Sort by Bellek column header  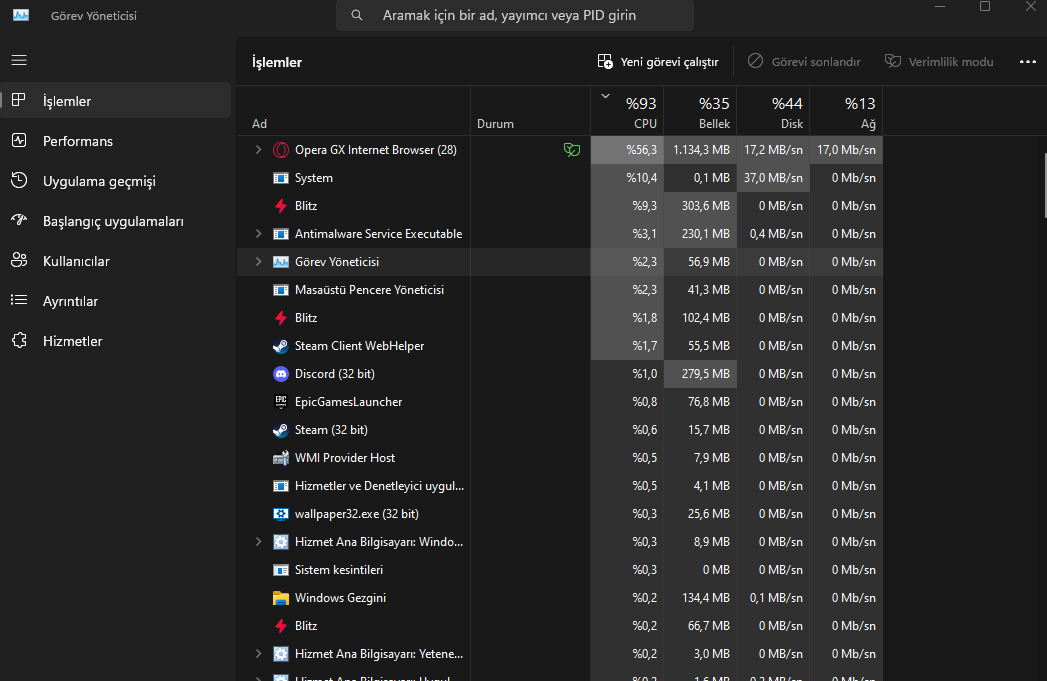700,111
